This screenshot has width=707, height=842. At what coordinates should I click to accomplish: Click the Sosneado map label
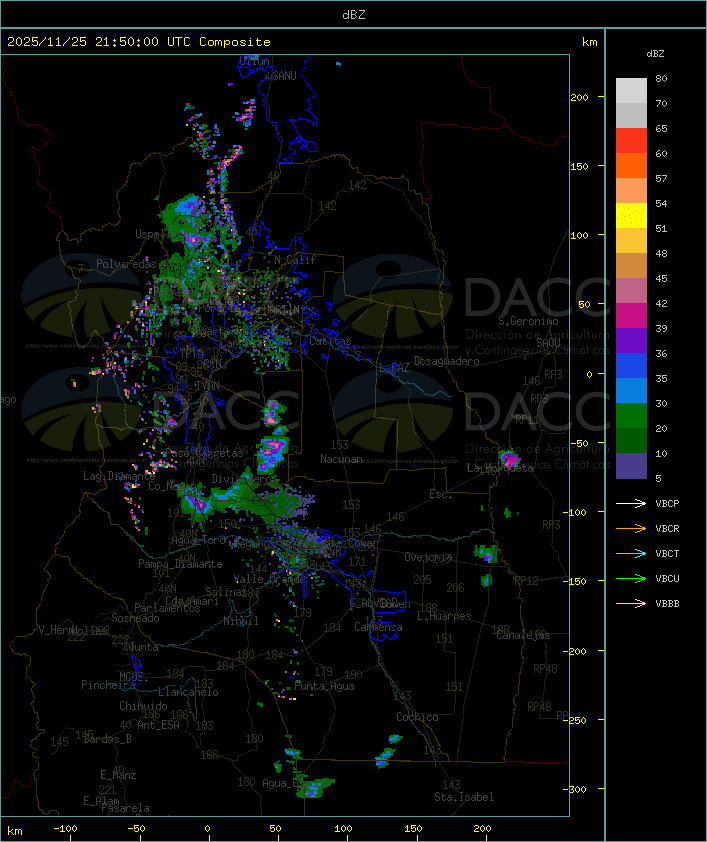pyautogui.click(x=135, y=618)
